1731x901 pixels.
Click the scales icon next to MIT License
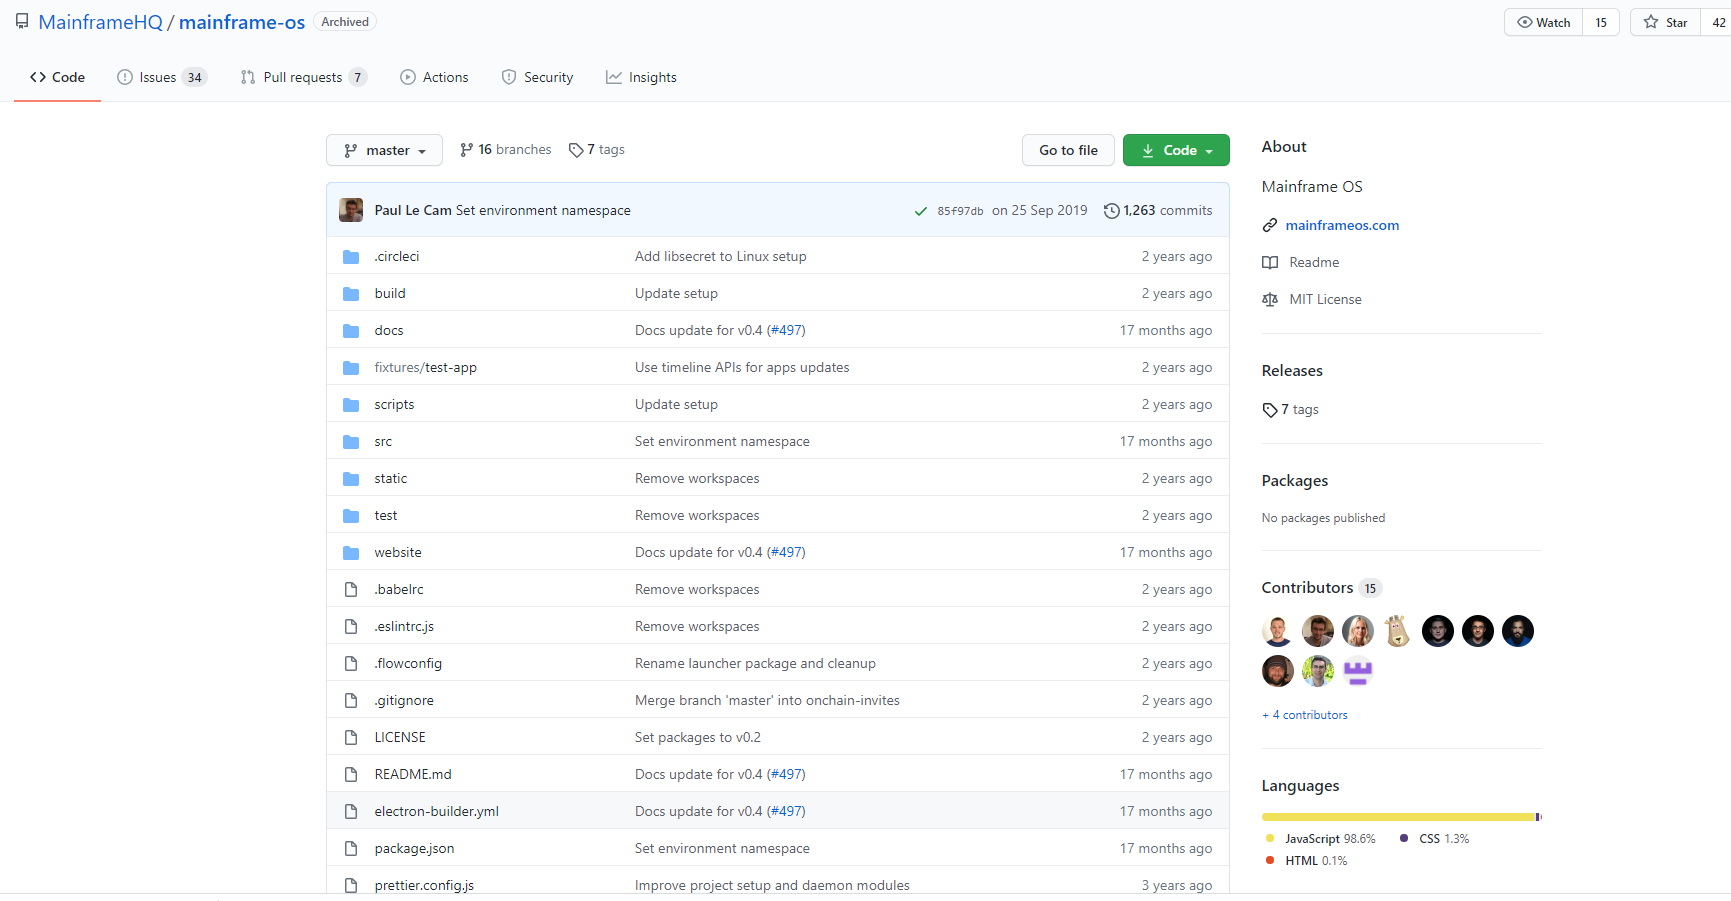(1270, 300)
